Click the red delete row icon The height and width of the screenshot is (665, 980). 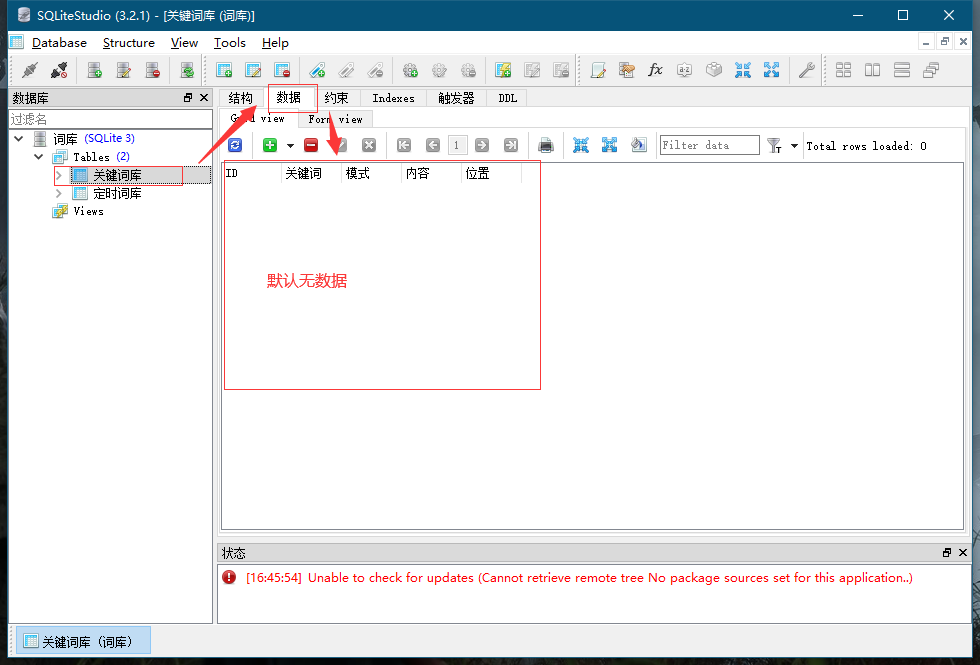[311, 145]
